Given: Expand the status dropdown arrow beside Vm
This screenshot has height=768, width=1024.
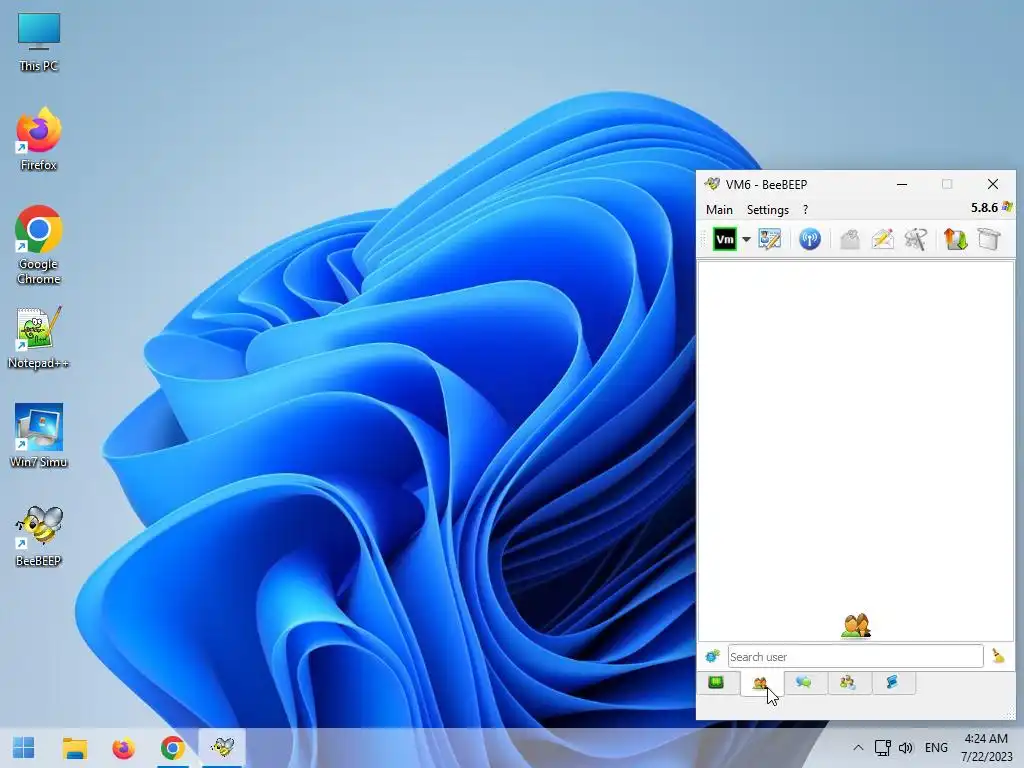Looking at the screenshot, I should point(746,240).
